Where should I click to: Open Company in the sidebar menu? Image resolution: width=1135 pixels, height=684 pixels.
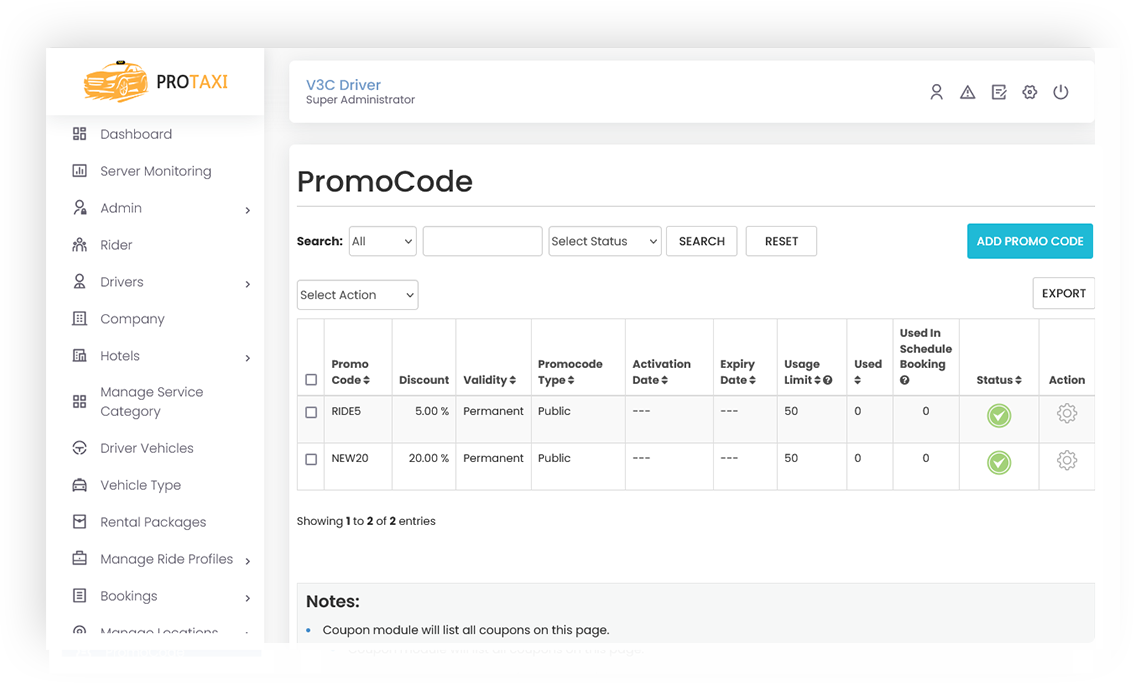[132, 318]
